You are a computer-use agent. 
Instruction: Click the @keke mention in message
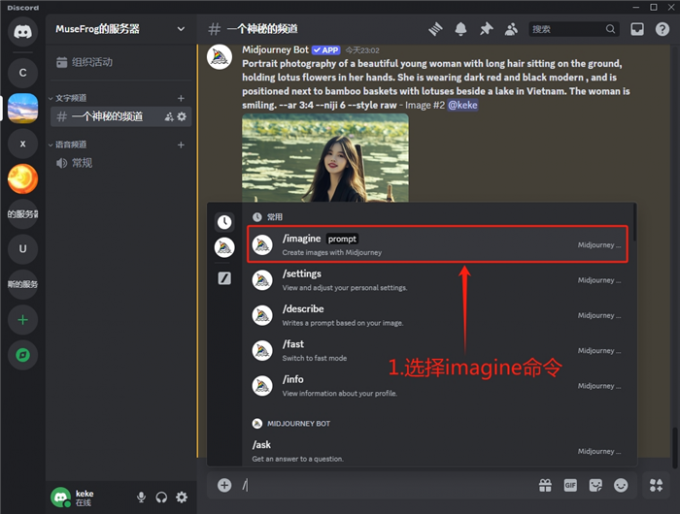pos(463,105)
